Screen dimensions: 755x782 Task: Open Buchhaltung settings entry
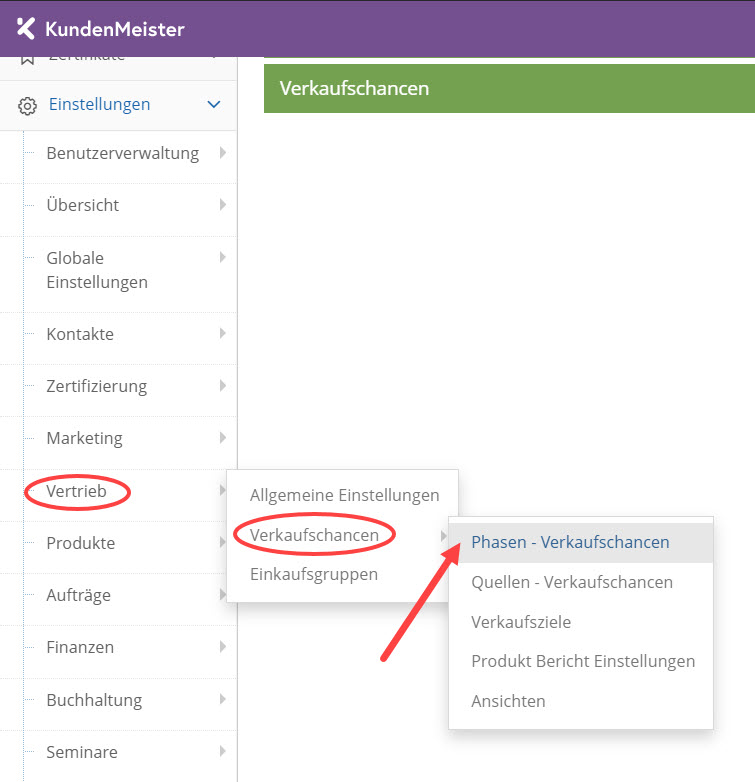94,700
